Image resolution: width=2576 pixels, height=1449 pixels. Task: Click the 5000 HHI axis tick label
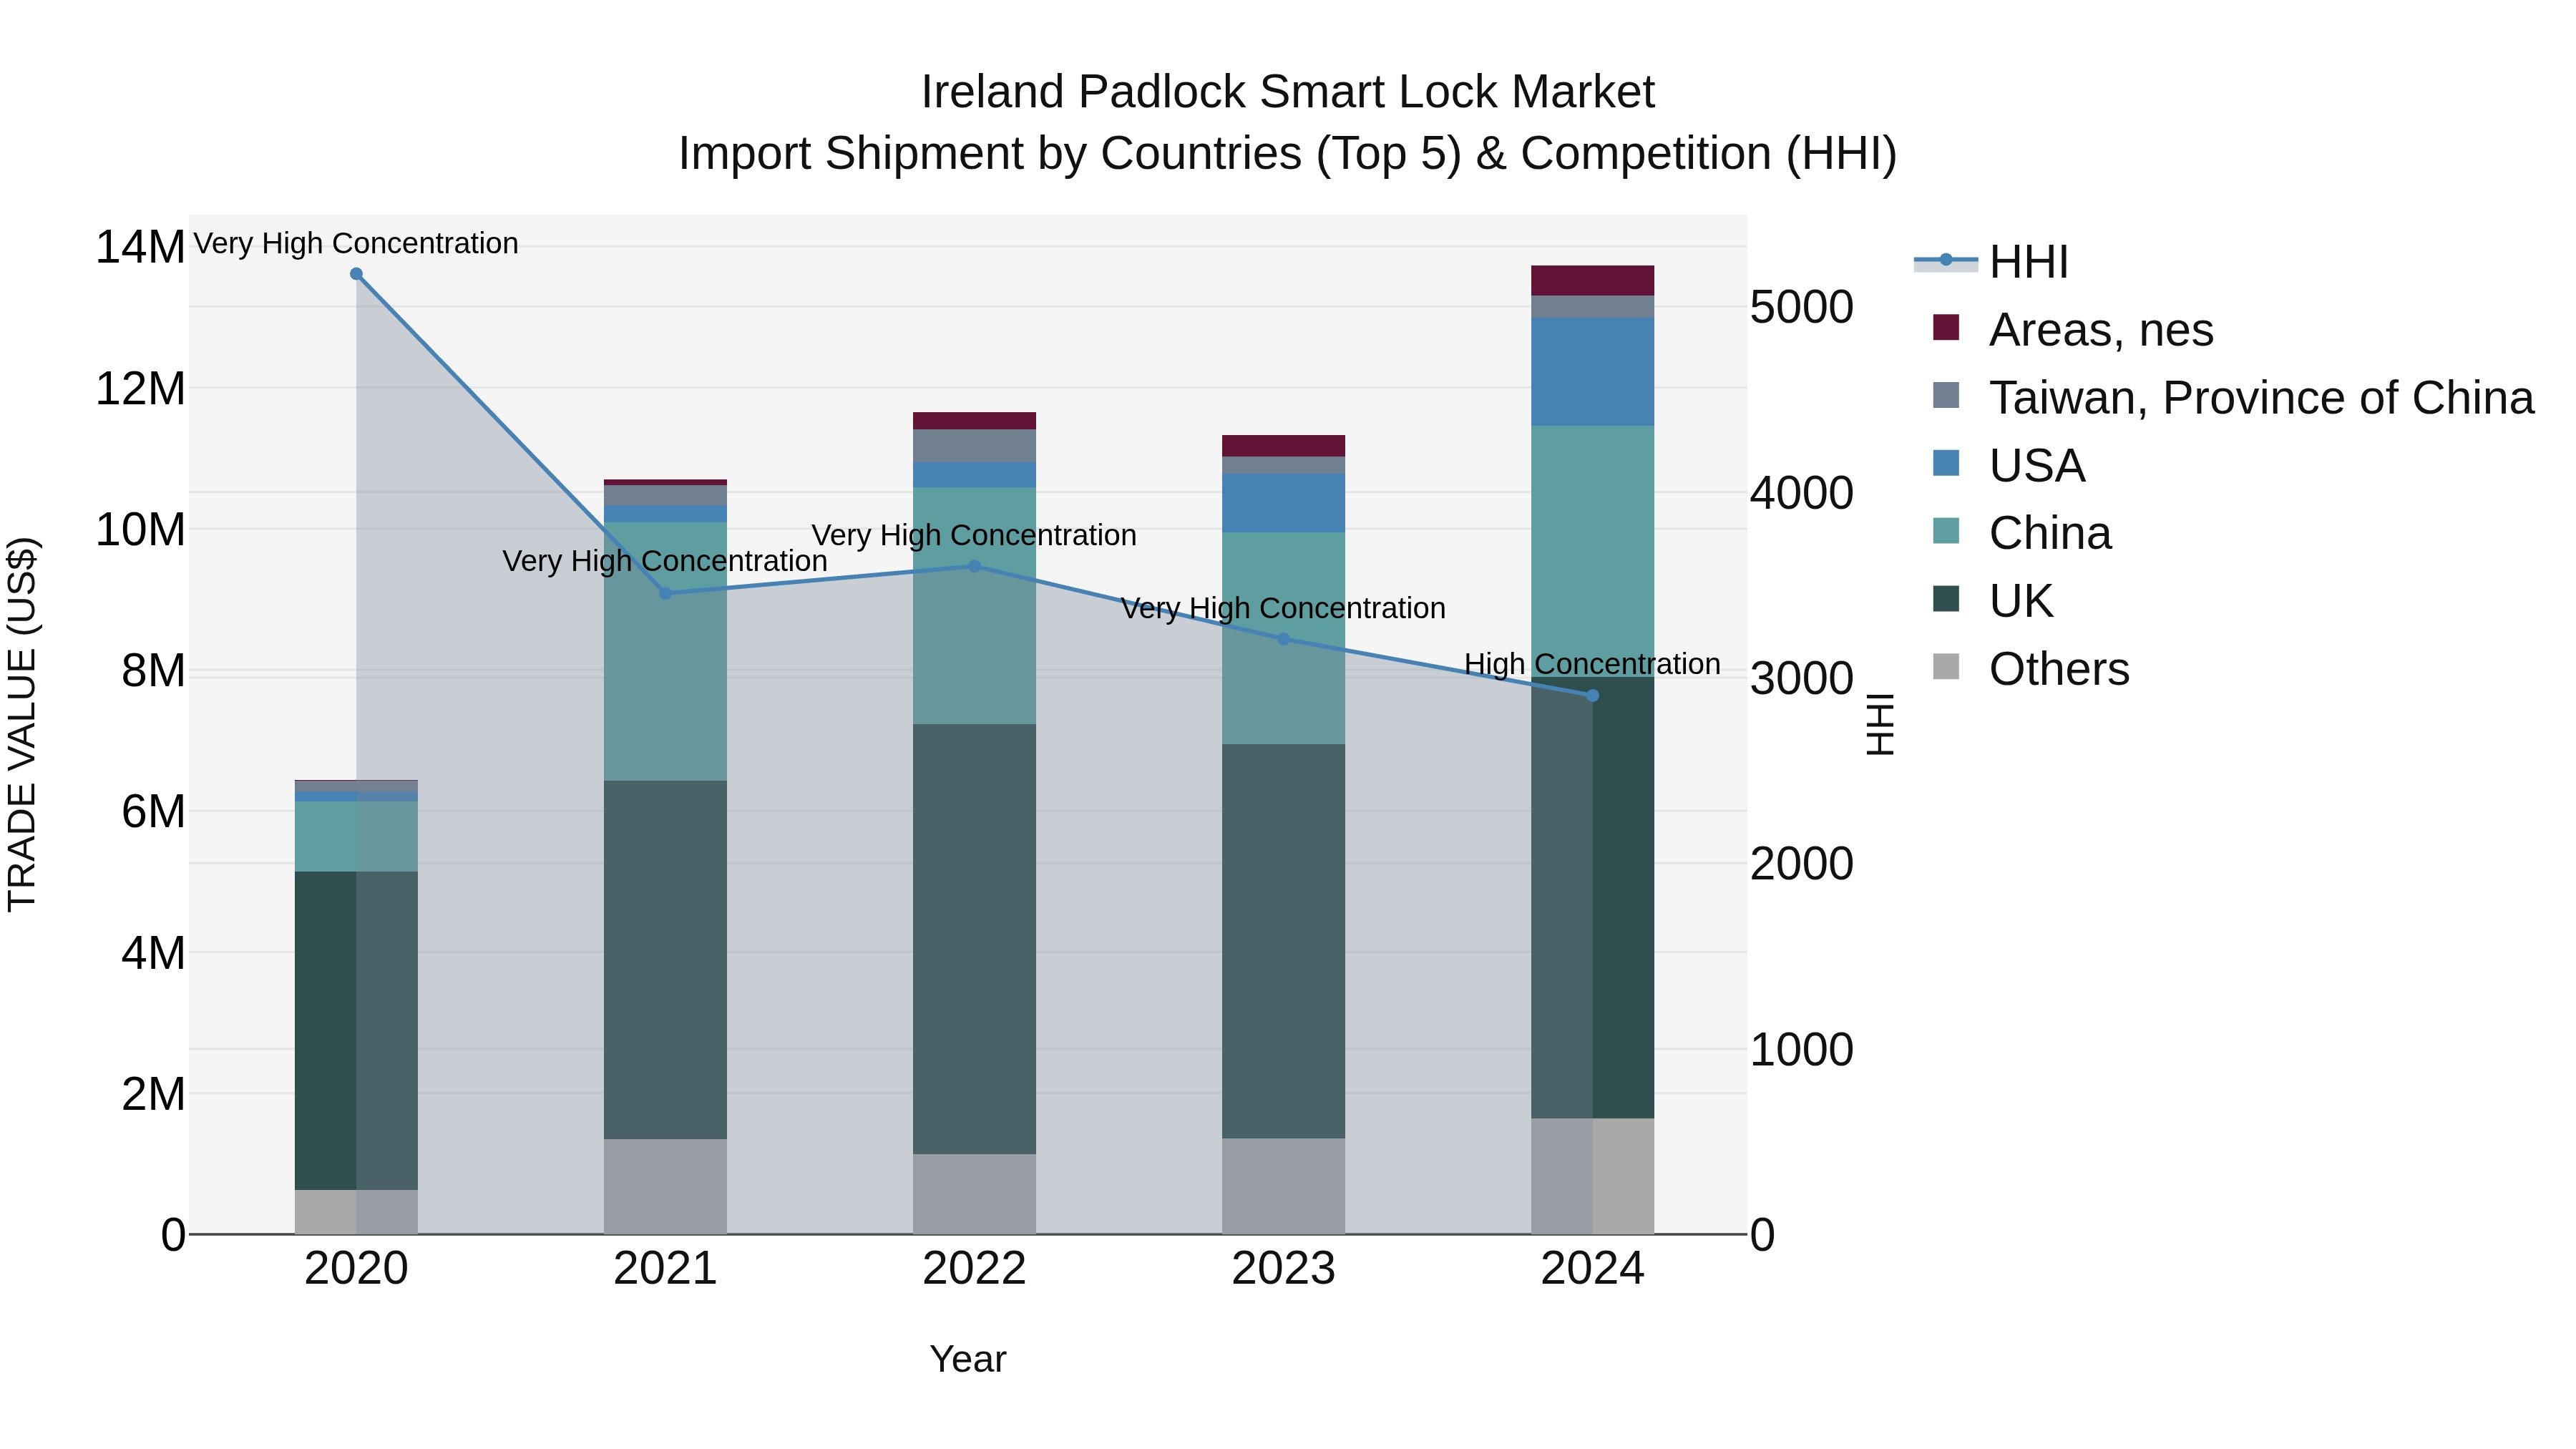tap(1802, 307)
